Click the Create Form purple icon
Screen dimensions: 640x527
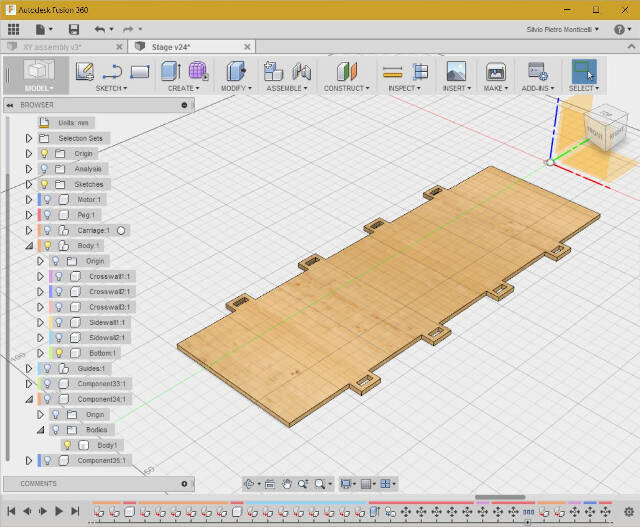(x=198, y=71)
